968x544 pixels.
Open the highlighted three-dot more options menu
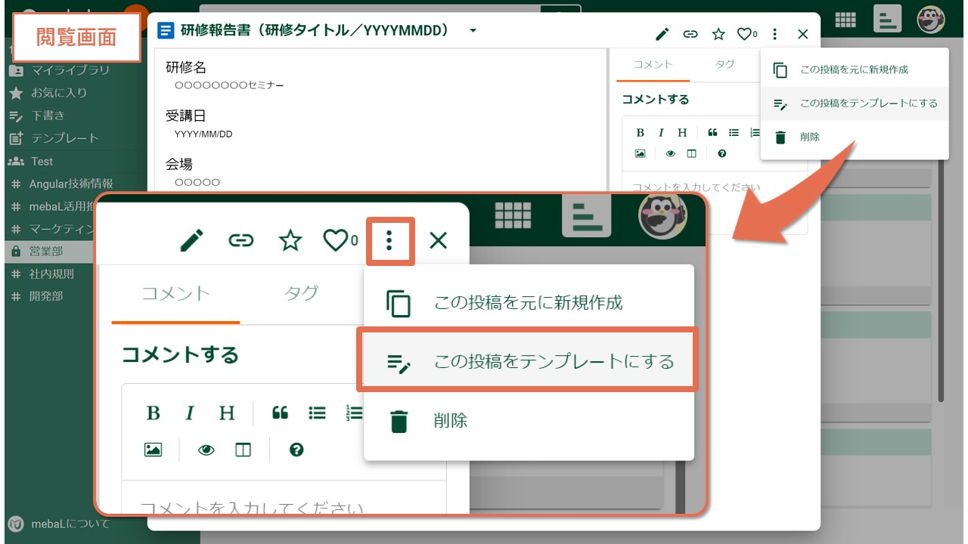(389, 241)
